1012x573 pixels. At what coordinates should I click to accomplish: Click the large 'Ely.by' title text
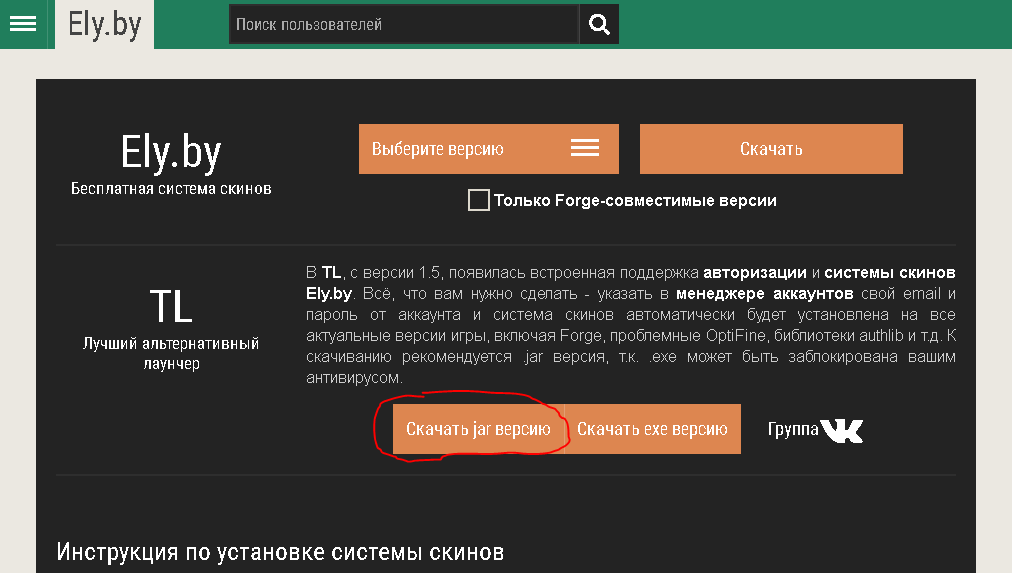(171, 153)
